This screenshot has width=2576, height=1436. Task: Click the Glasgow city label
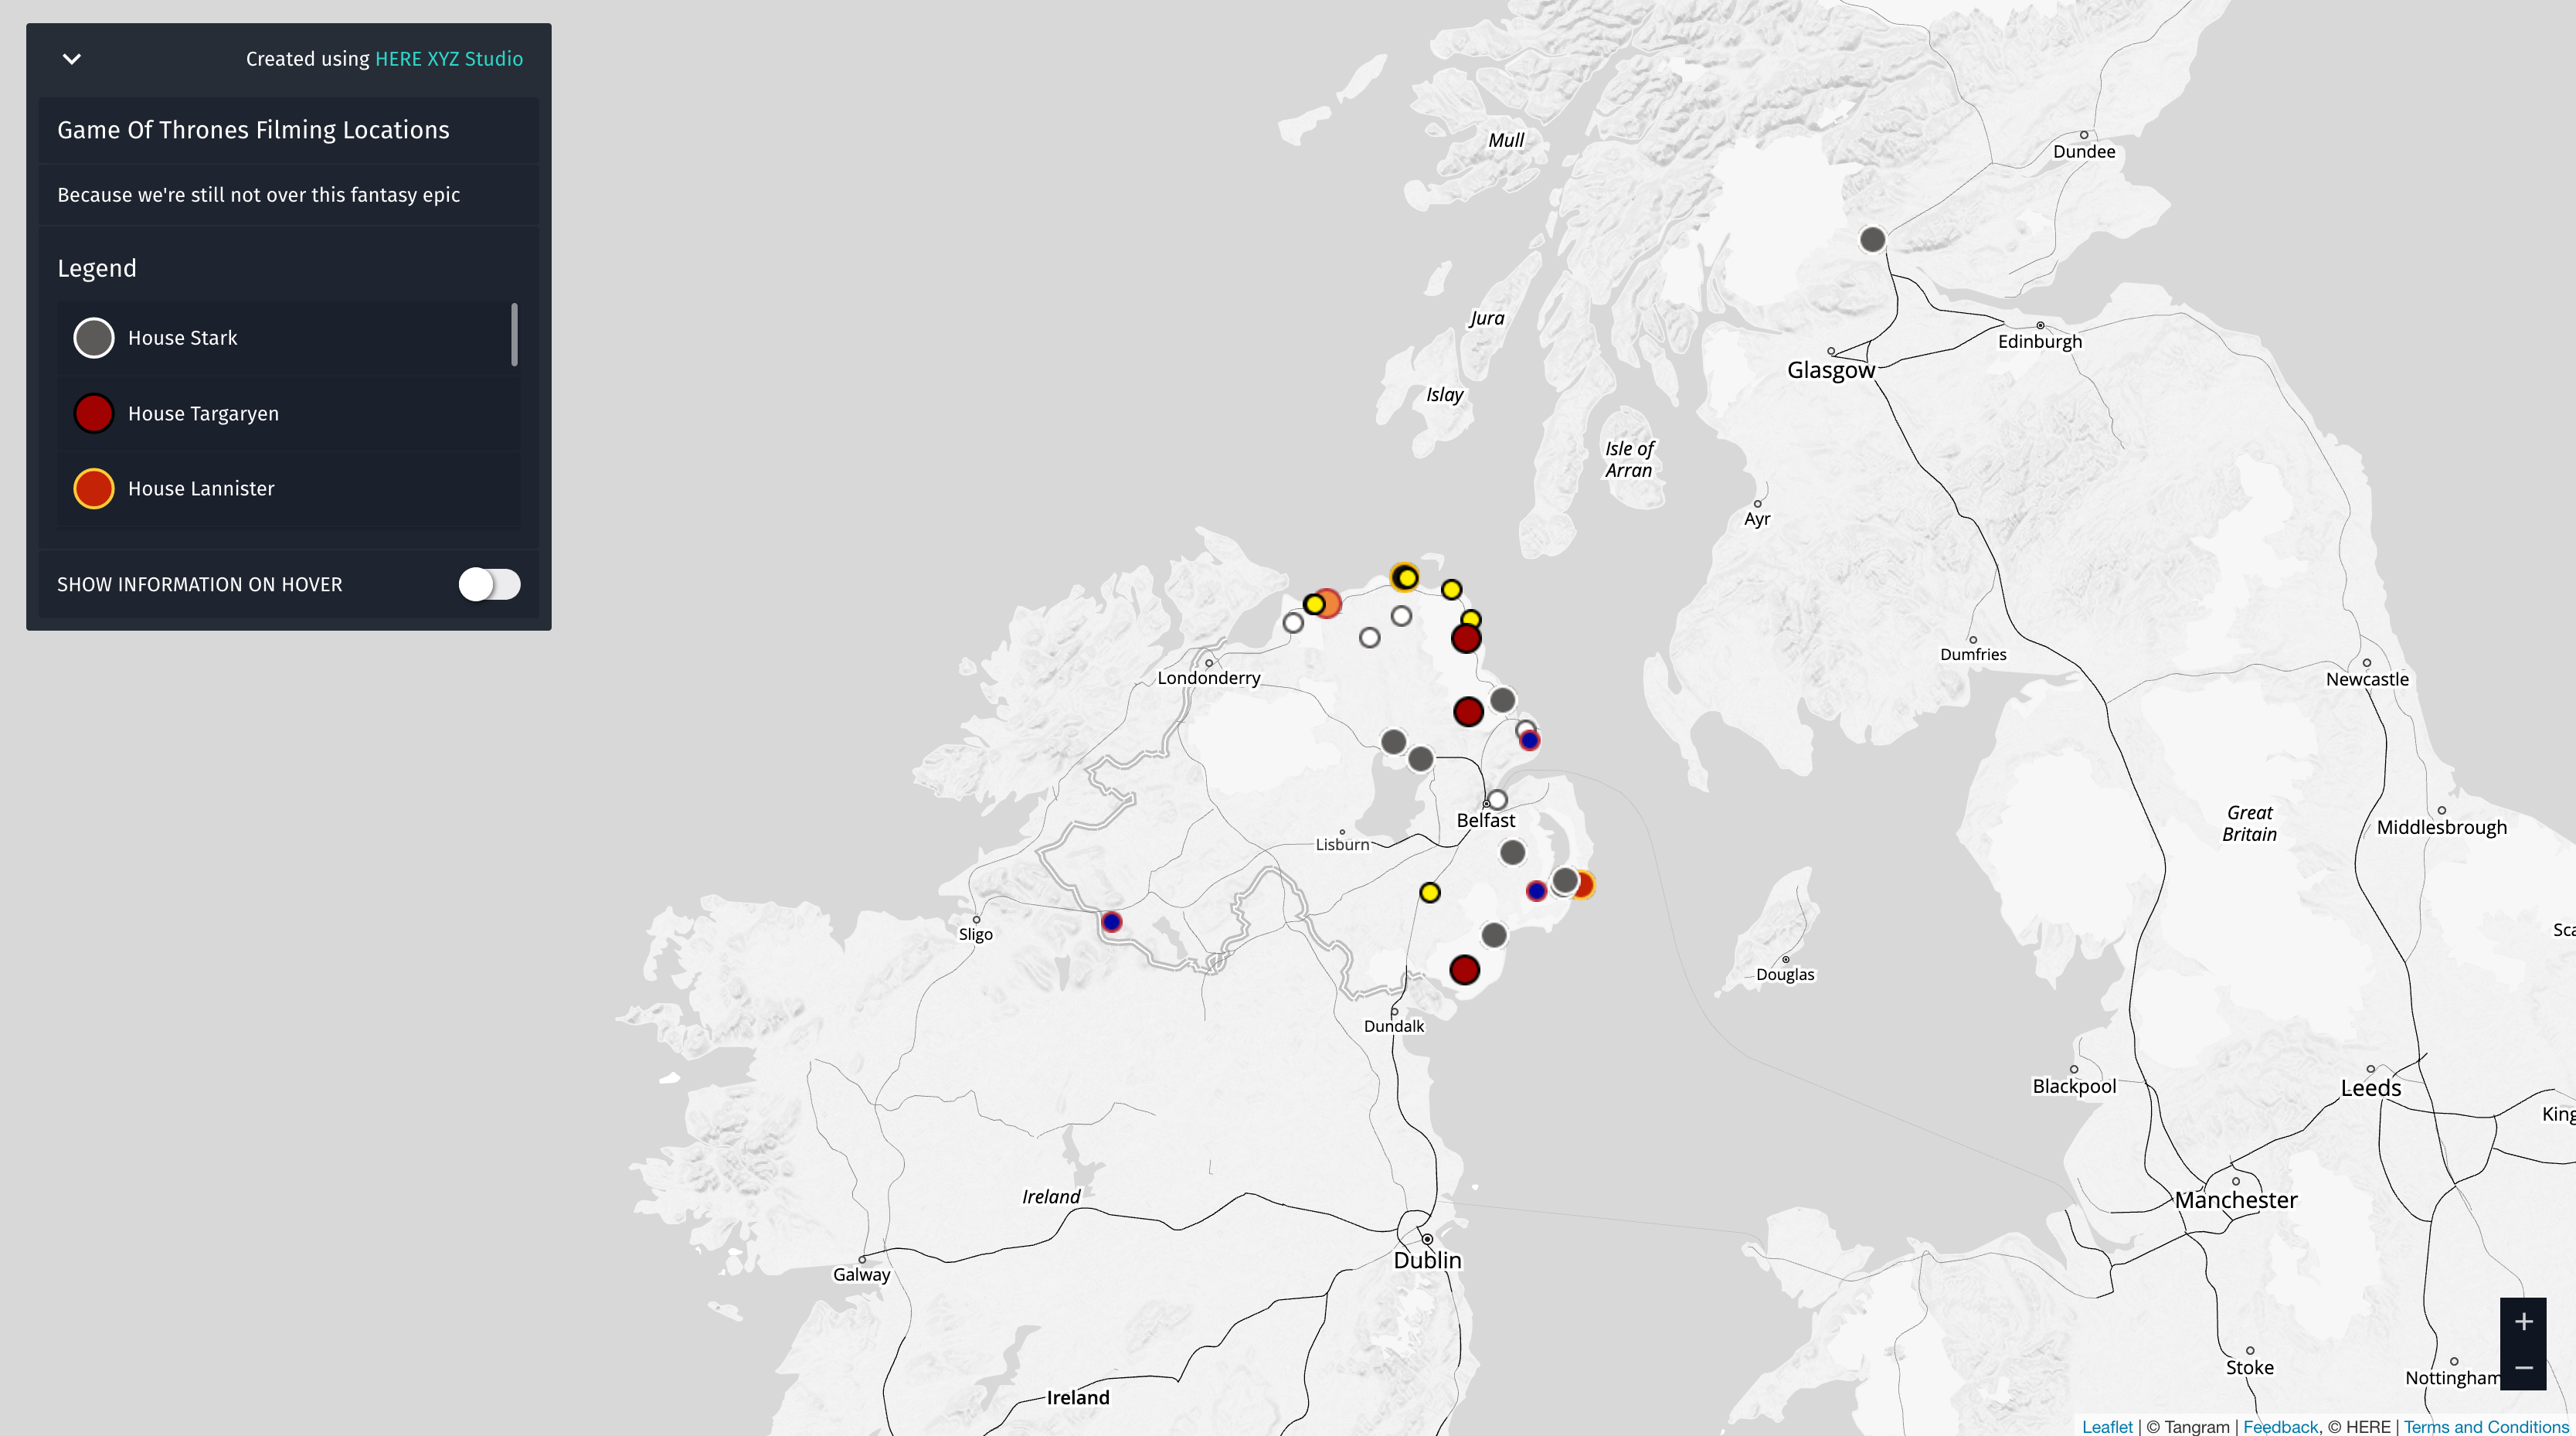(x=1831, y=370)
